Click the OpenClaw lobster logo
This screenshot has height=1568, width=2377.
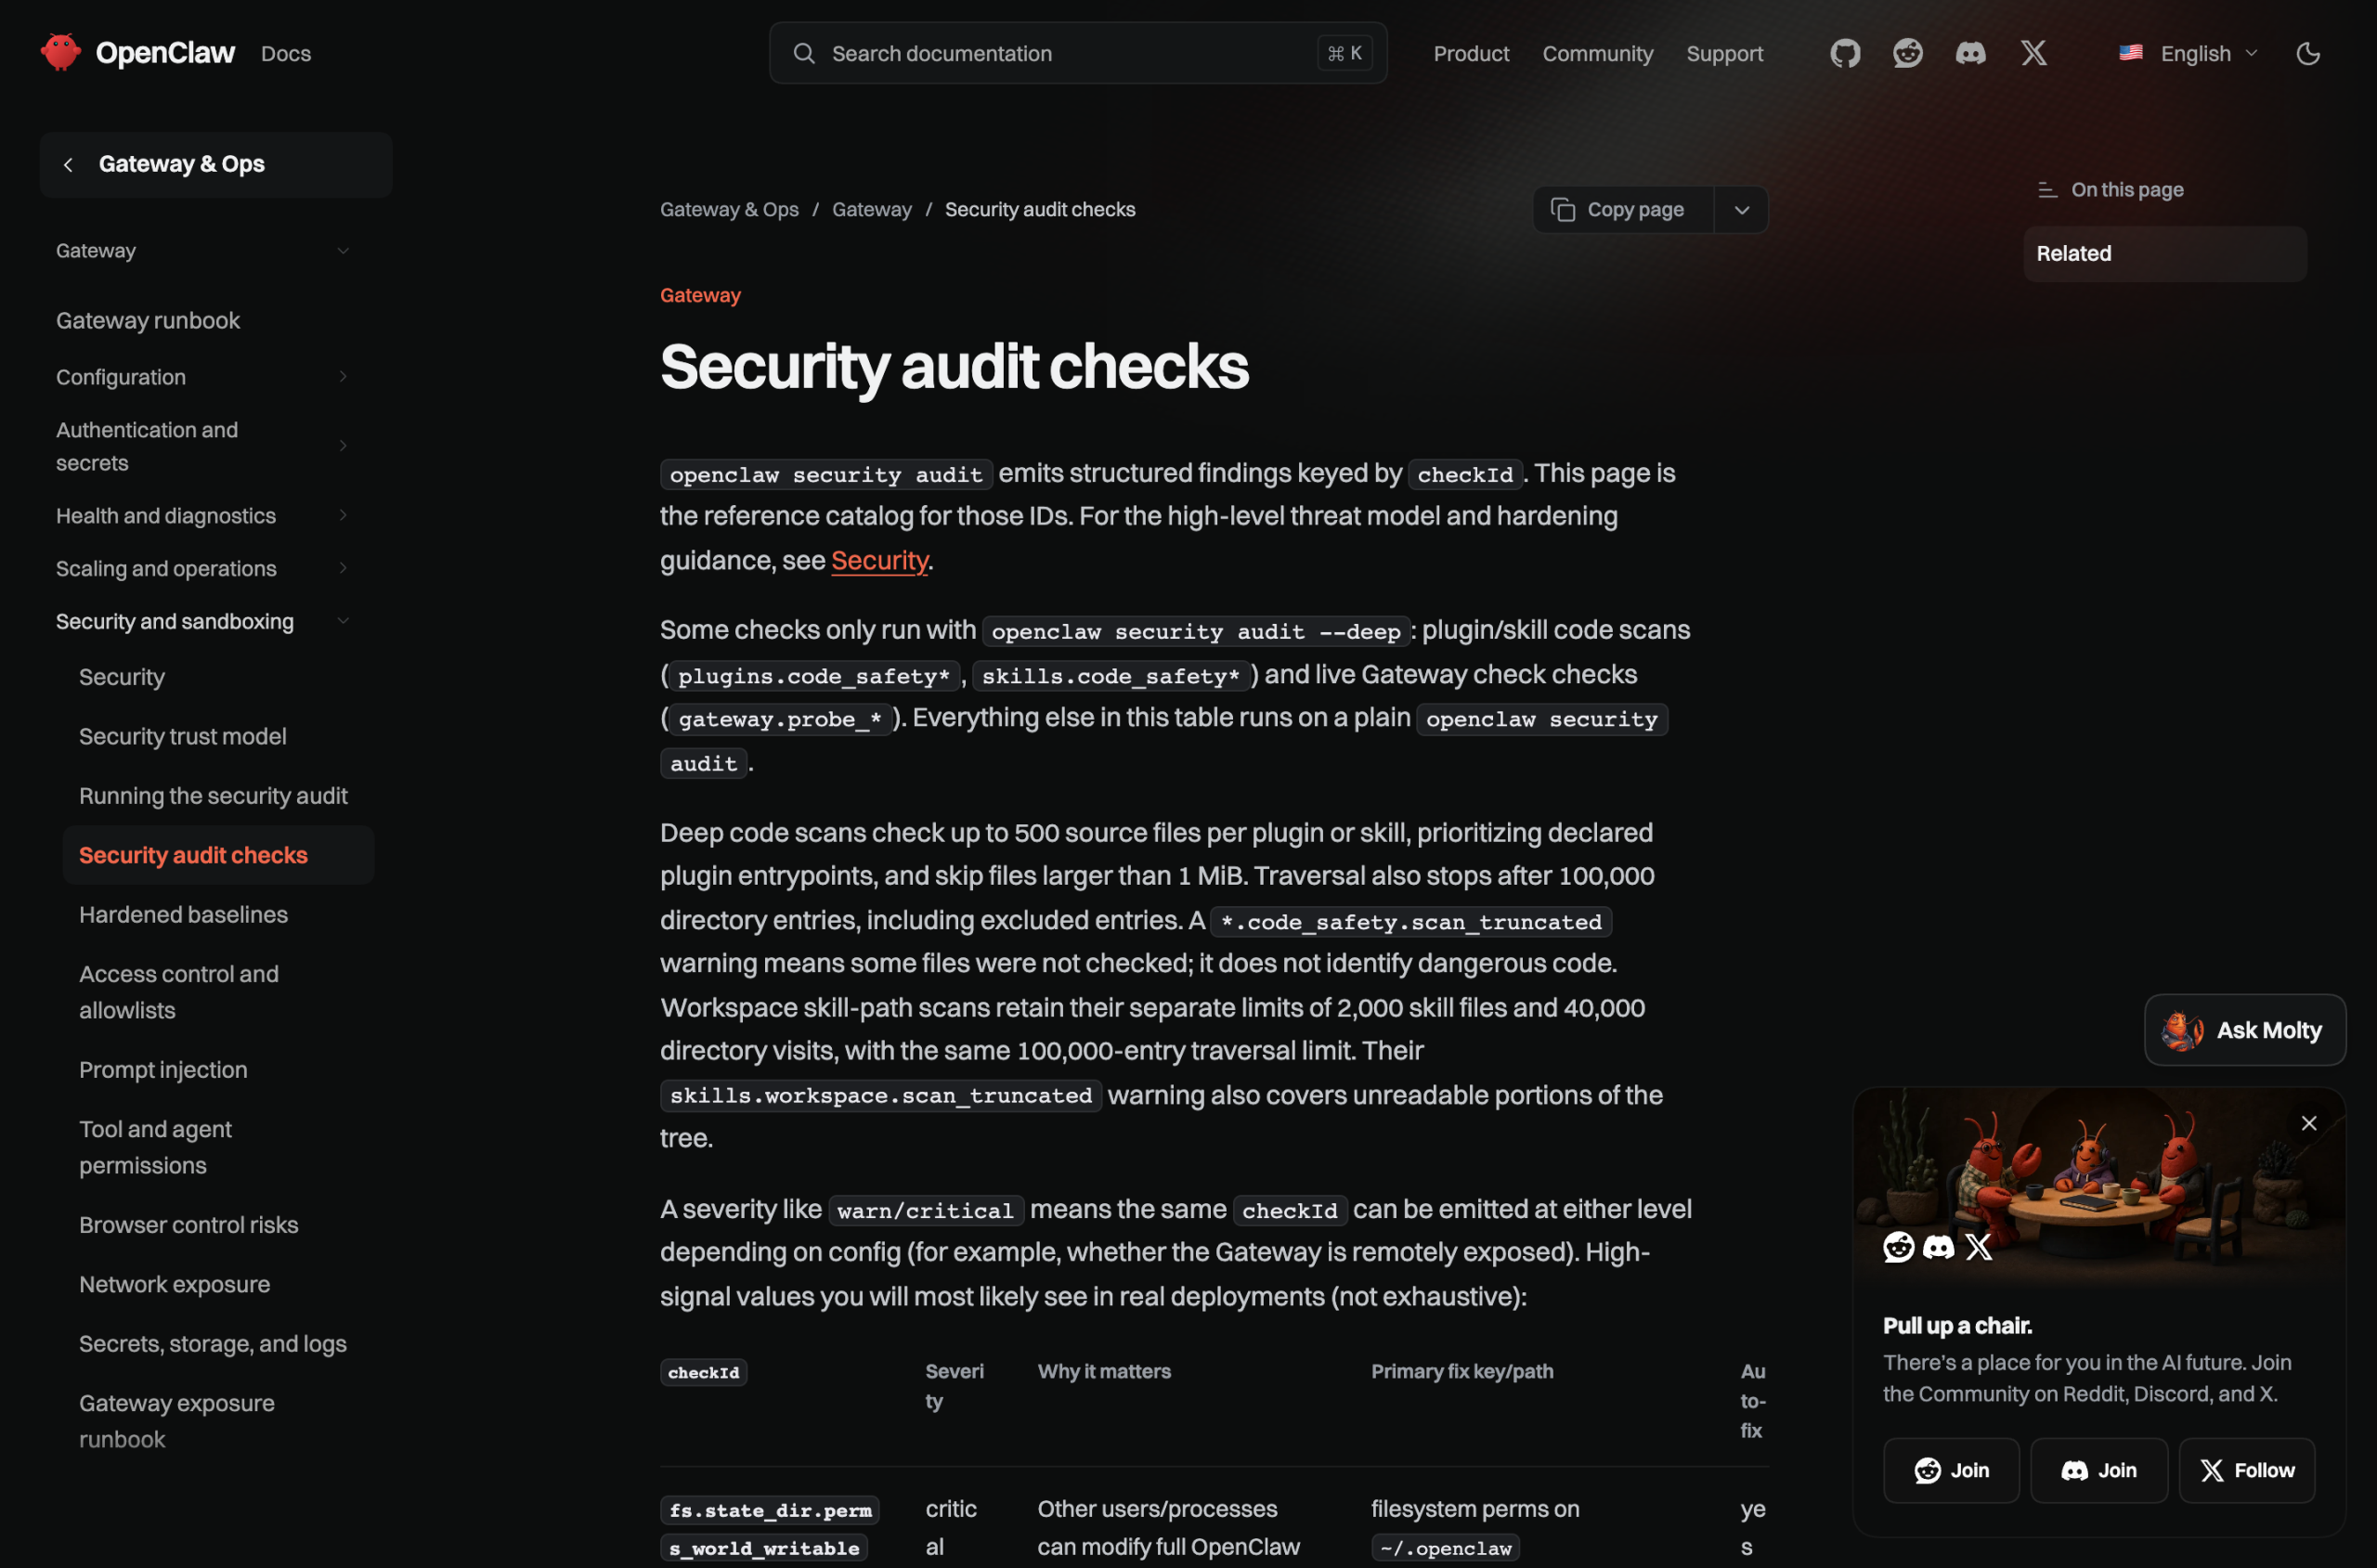(x=60, y=52)
